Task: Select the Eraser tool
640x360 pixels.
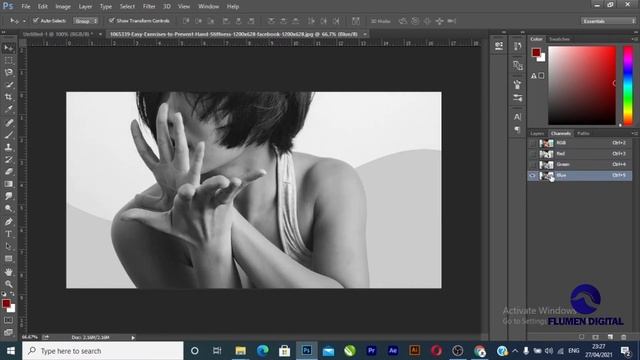Action: 8,171
